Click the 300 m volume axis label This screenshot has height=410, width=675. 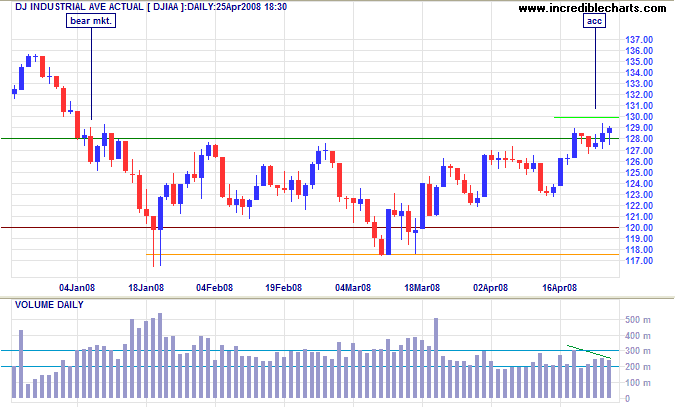[x=638, y=351]
